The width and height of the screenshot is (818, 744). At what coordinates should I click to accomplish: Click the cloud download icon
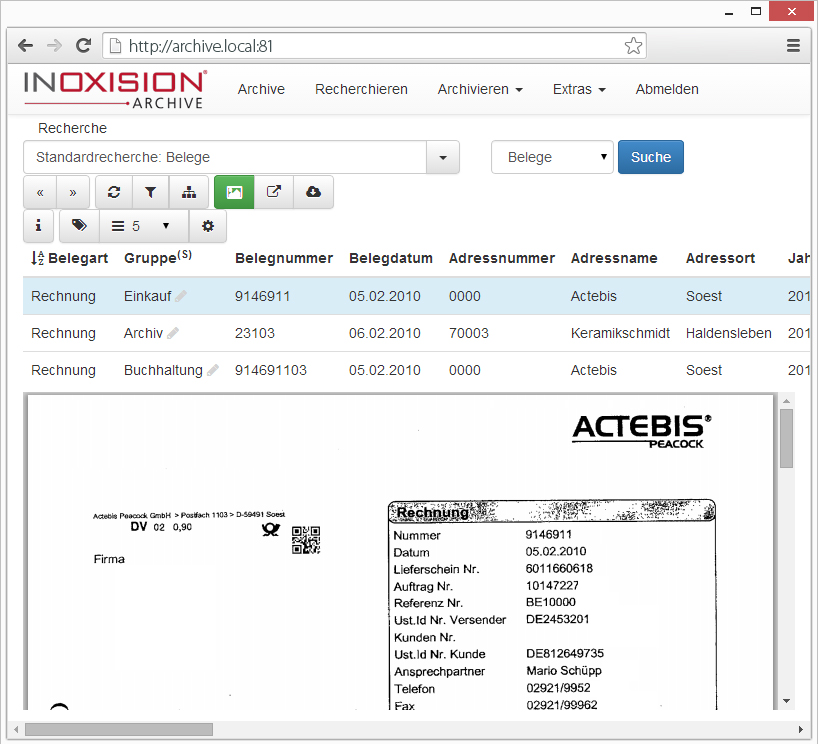(x=313, y=192)
